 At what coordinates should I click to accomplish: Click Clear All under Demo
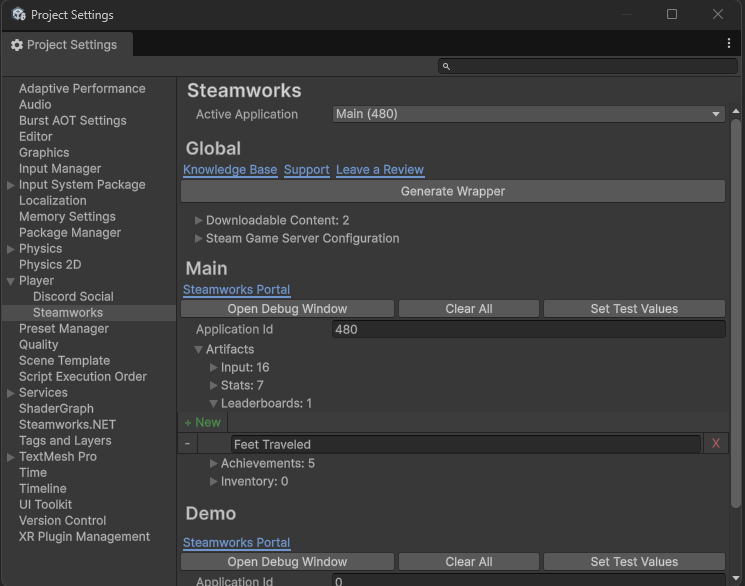[x=468, y=562]
